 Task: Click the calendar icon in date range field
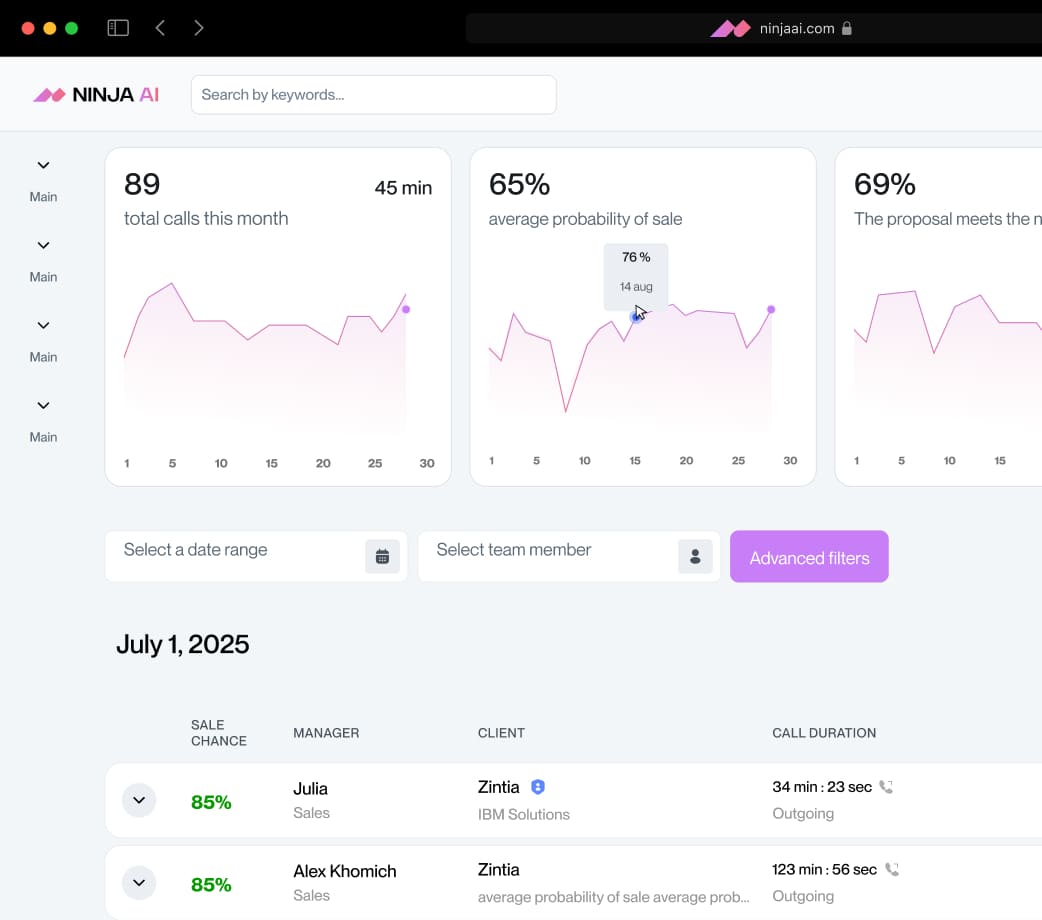(x=382, y=557)
